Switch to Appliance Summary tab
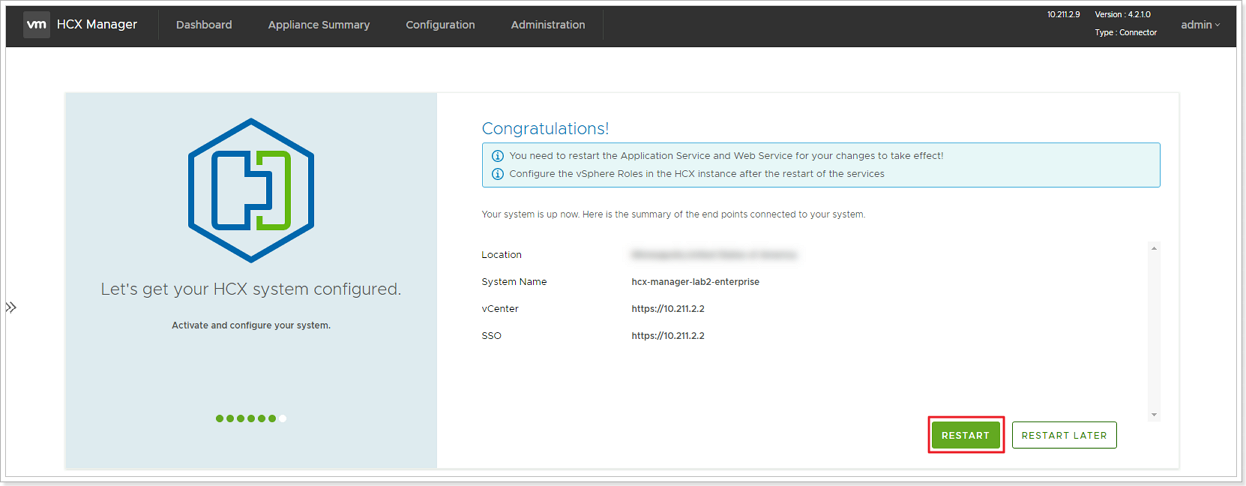Image resolution: width=1246 pixels, height=486 pixels. pyautogui.click(x=319, y=25)
